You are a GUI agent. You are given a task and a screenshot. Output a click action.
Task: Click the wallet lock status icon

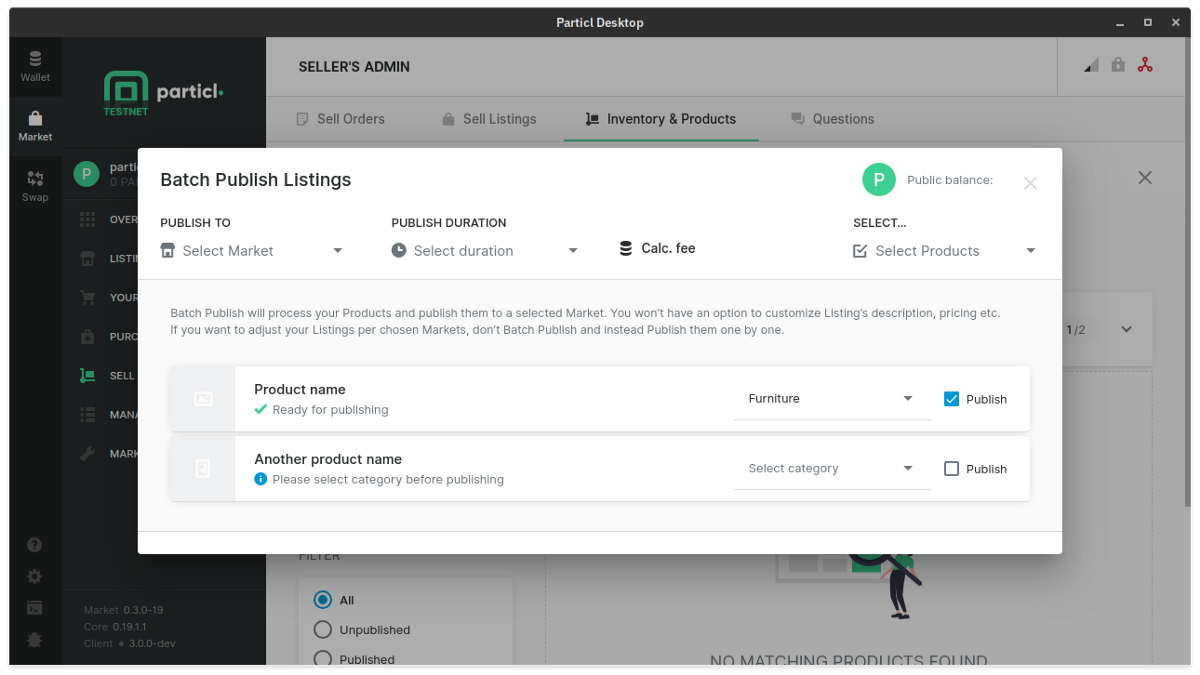click(1118, 65)
